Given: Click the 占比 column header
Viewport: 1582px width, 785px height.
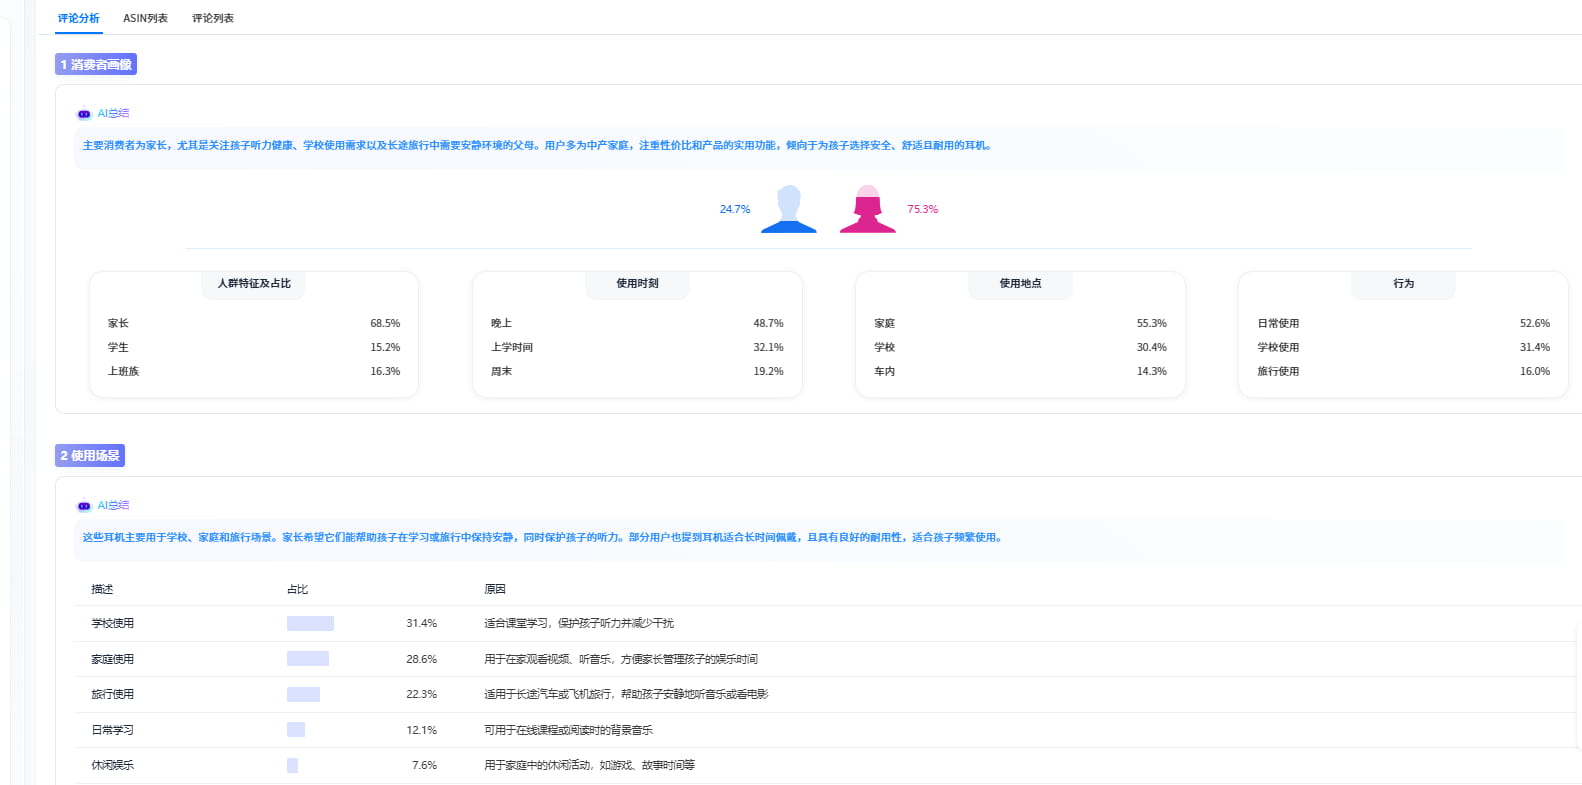Looking at the screenshot, I should click(298, 590).
